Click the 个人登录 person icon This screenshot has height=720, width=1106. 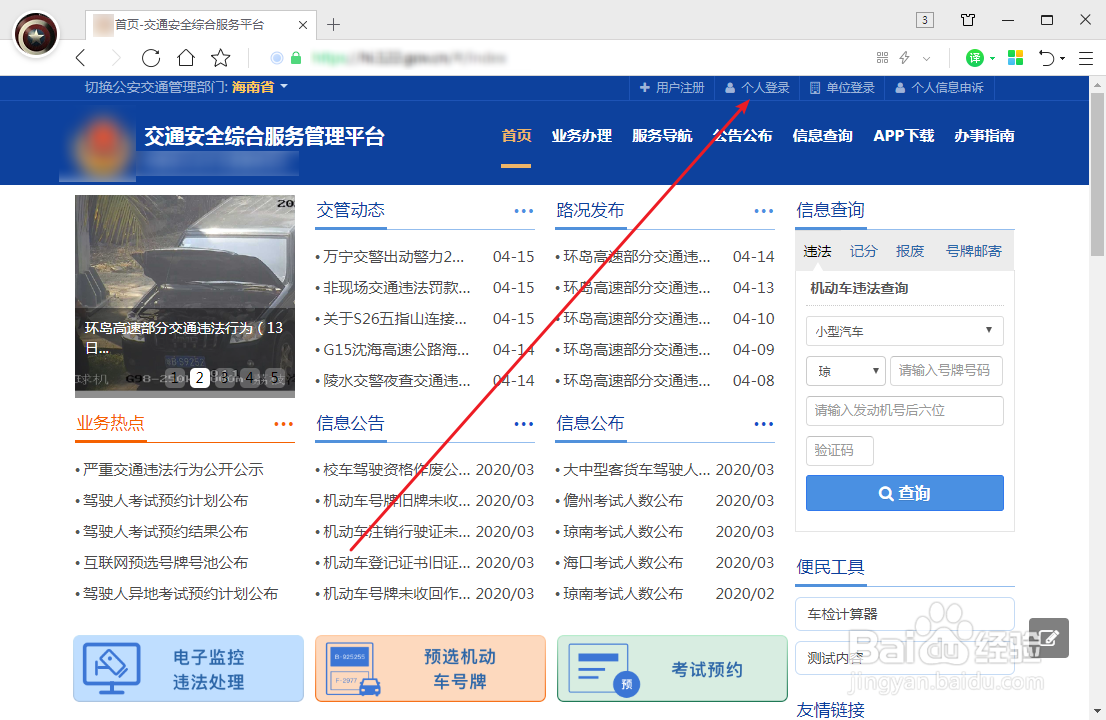(730, 88)
